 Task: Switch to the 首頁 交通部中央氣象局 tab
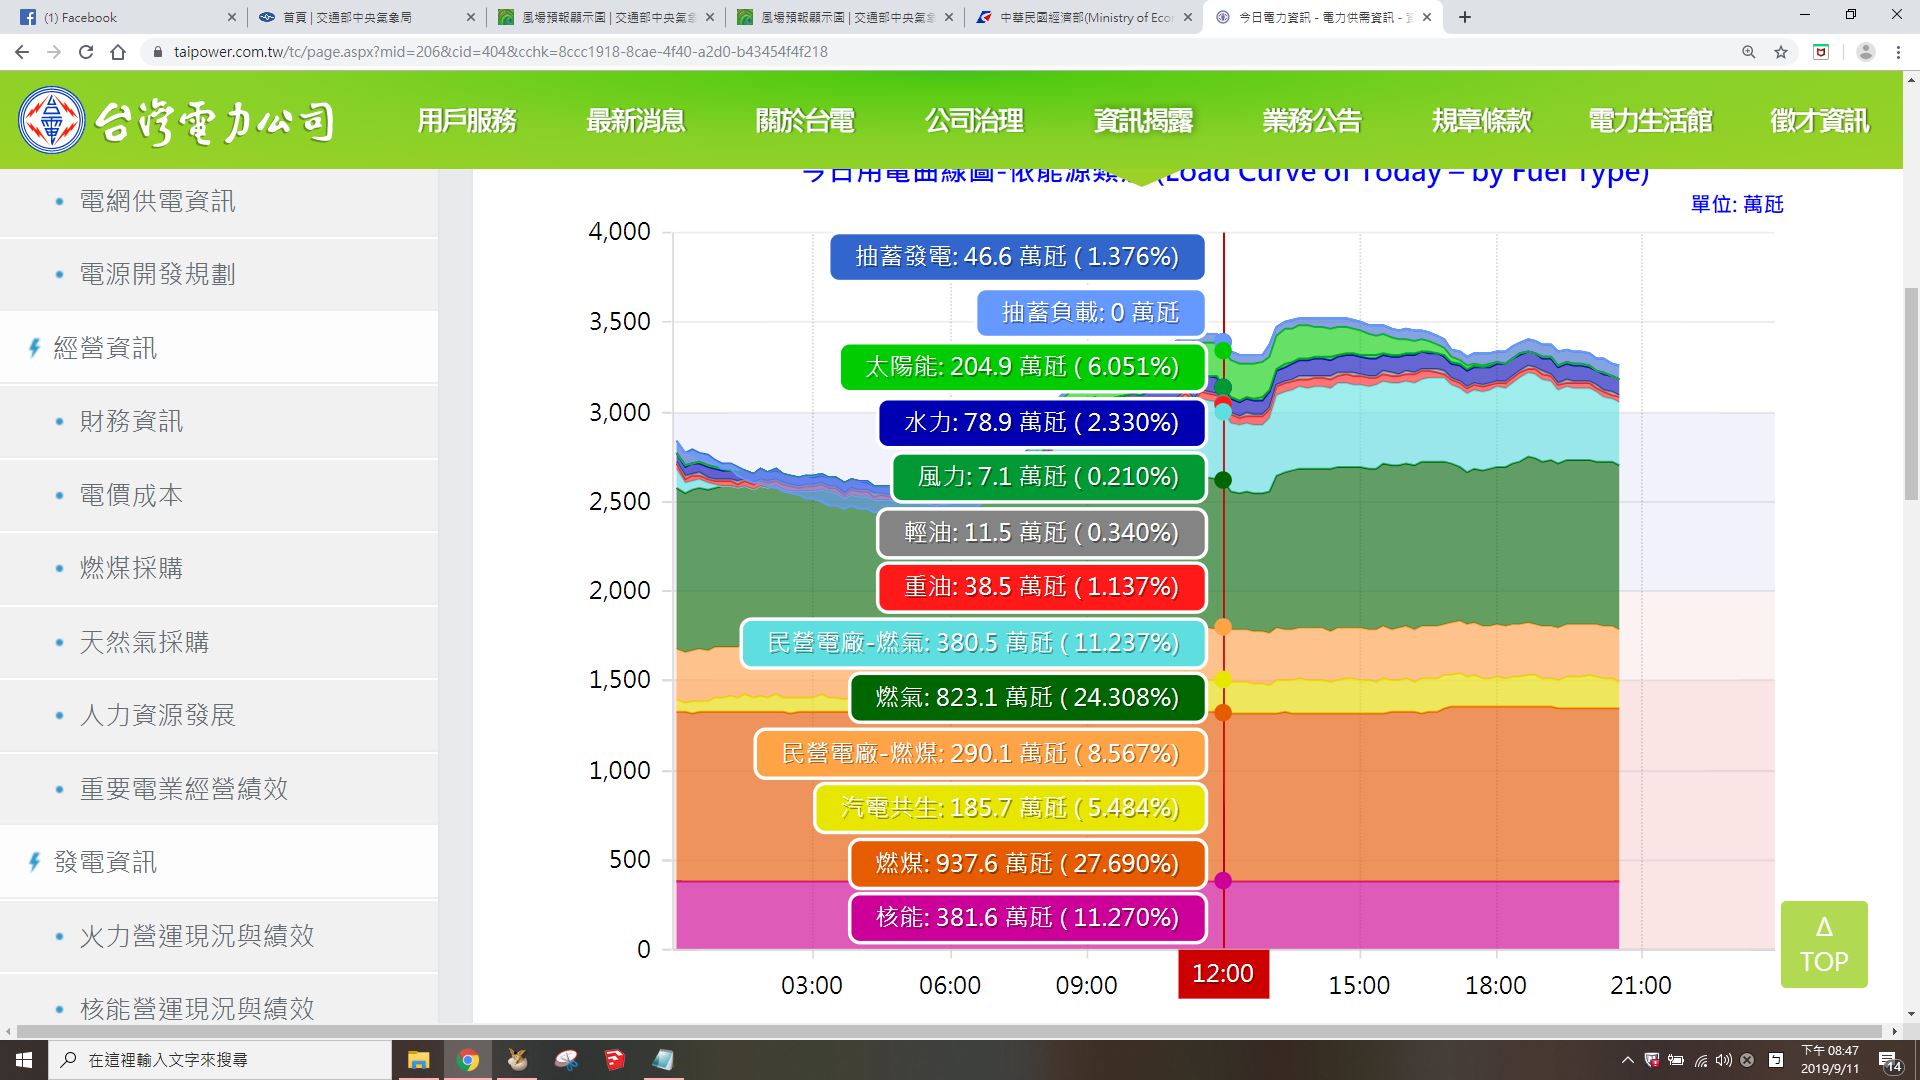coord(366,17)
